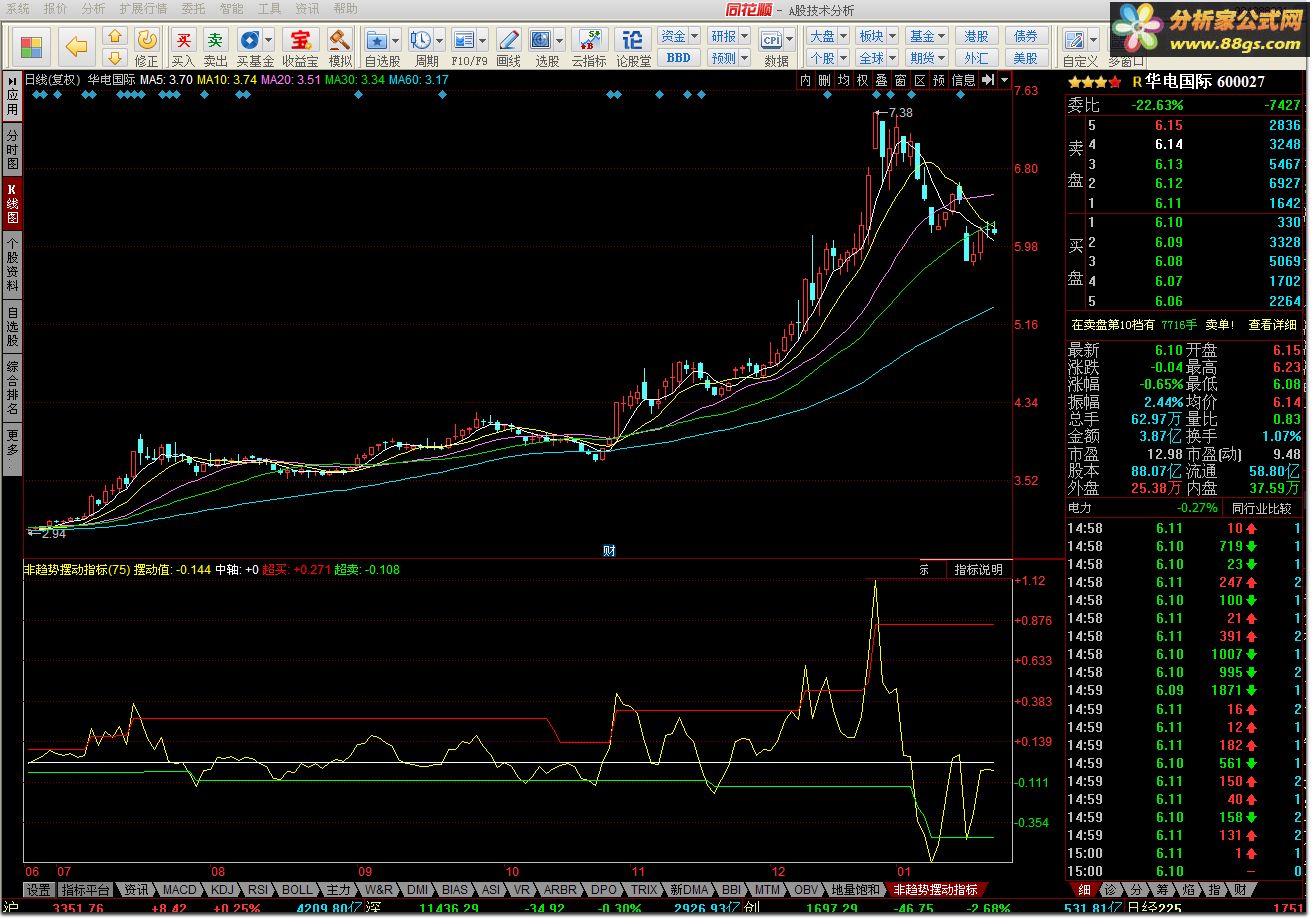Click the 同行业比较 button
1312x919 pixels.
pyautogui.click(x=1260, y=508)
